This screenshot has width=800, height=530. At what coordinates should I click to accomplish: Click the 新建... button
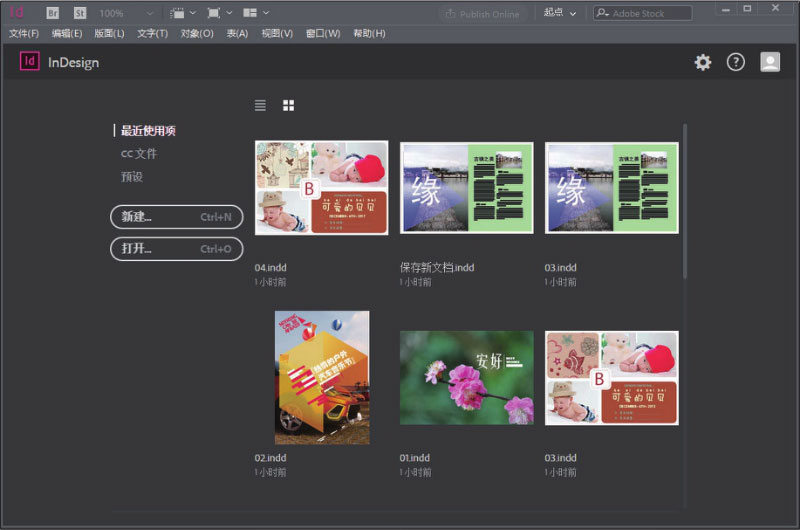pyautogui.click(x=176, y=217)
